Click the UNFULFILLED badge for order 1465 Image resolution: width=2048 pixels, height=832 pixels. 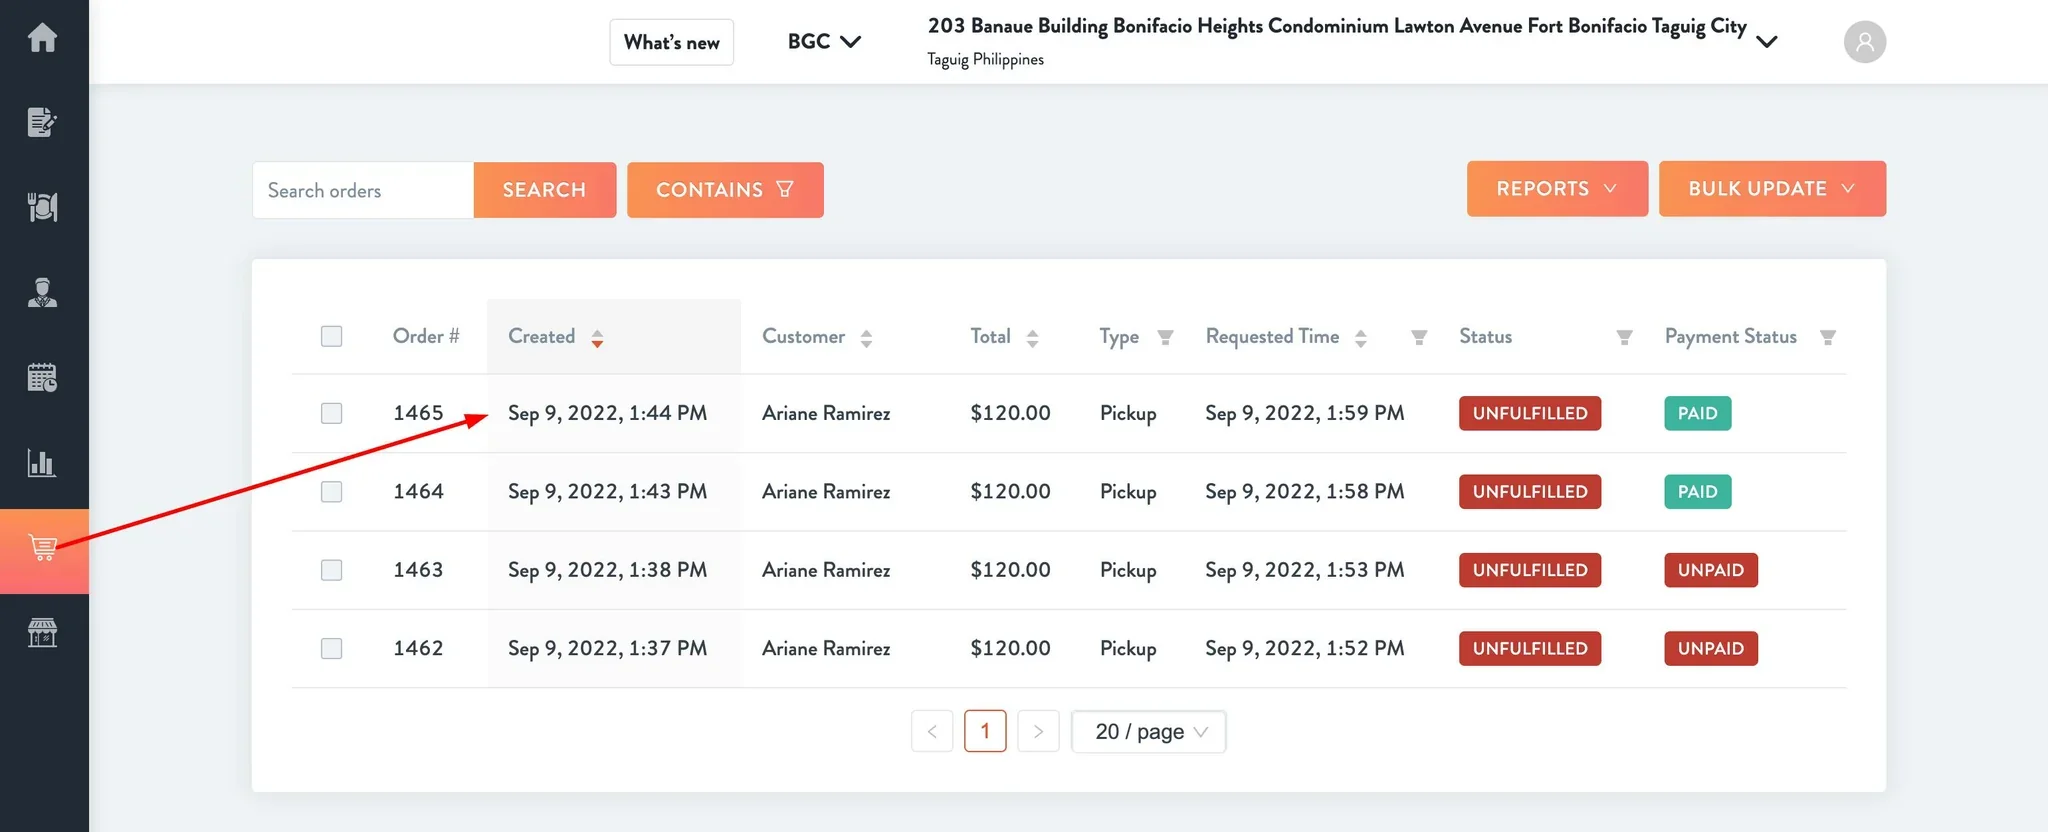coord(1530,413)
